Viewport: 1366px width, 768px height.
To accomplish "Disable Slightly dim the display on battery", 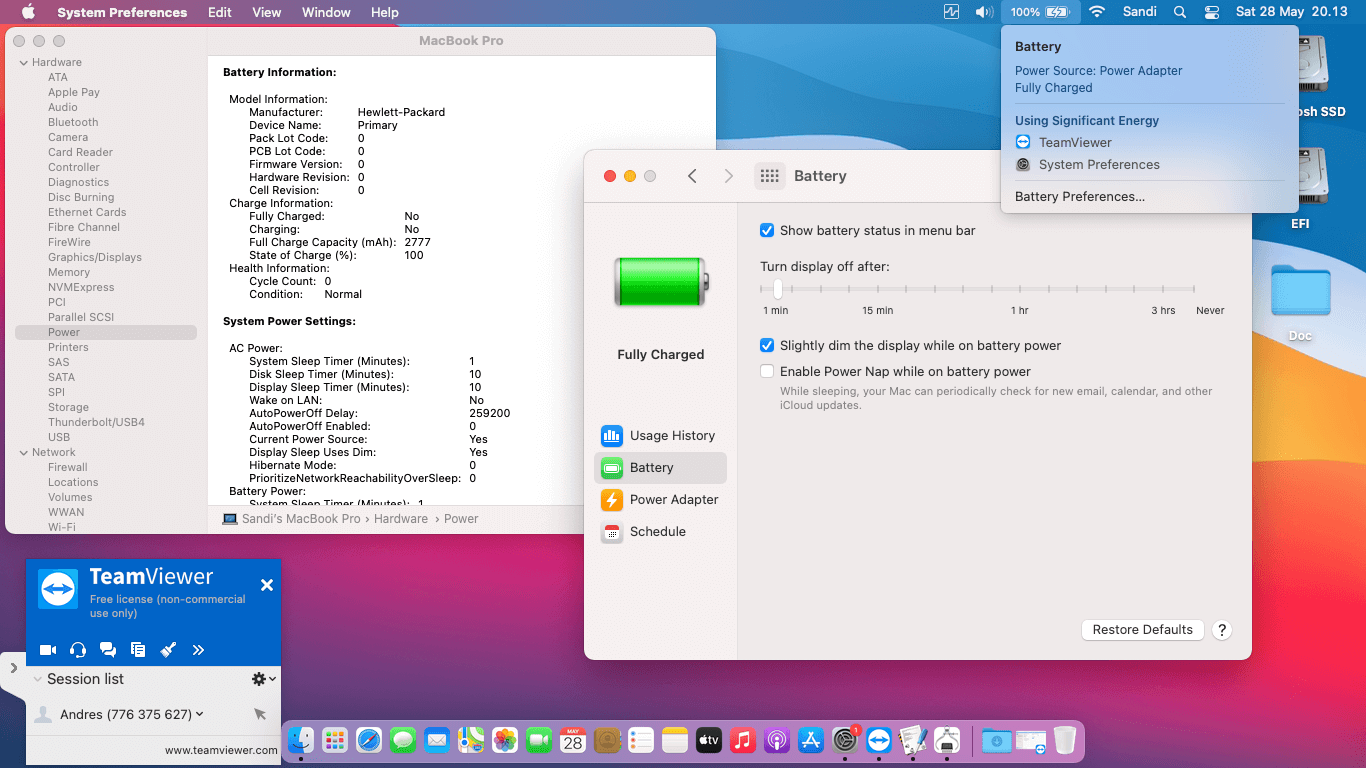I will click(767, 346).
